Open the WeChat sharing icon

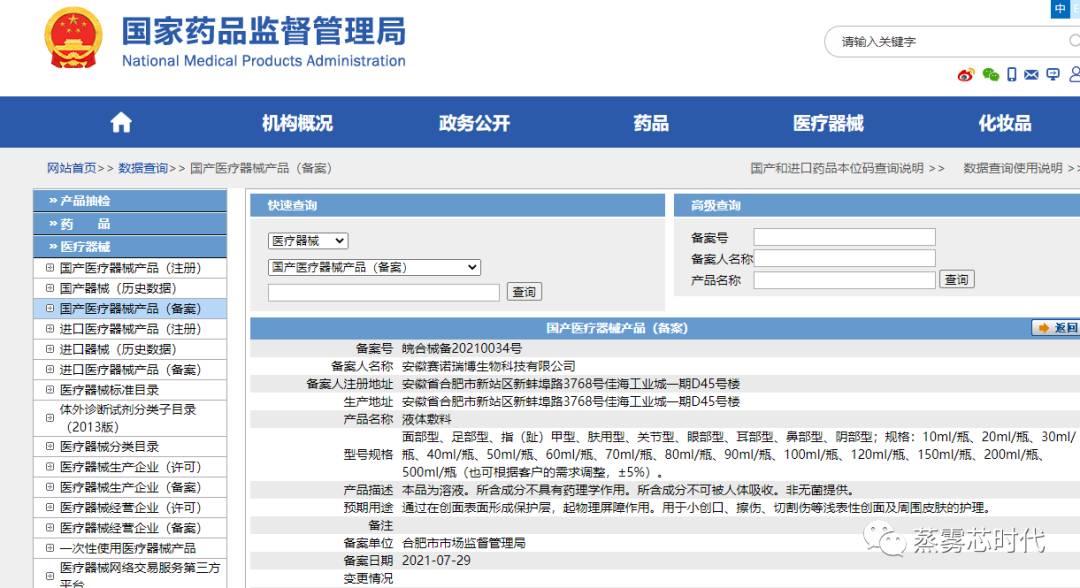[990, 74]
